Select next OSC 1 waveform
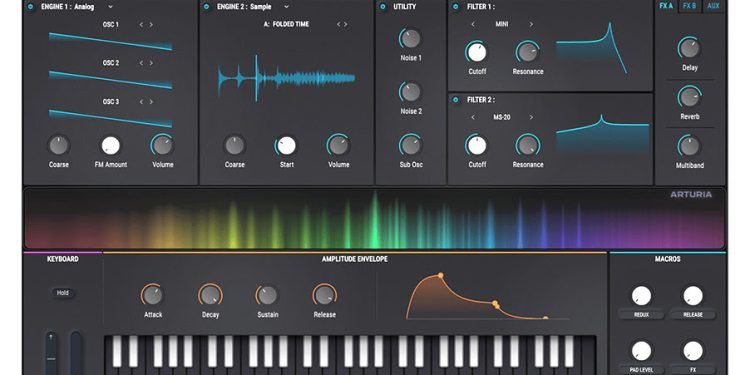Image resolution: width=750 pixels, height=375 pixels. click(x=151, y=24)
